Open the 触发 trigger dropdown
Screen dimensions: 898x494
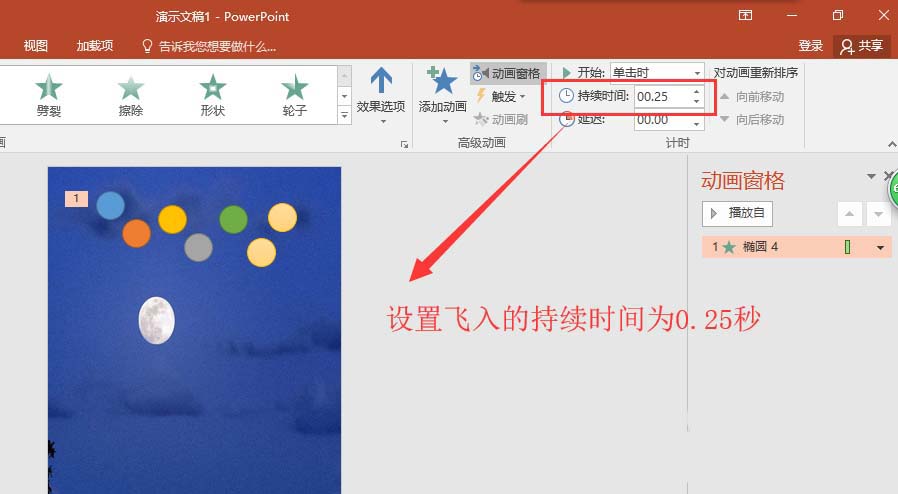coord(502,97)
